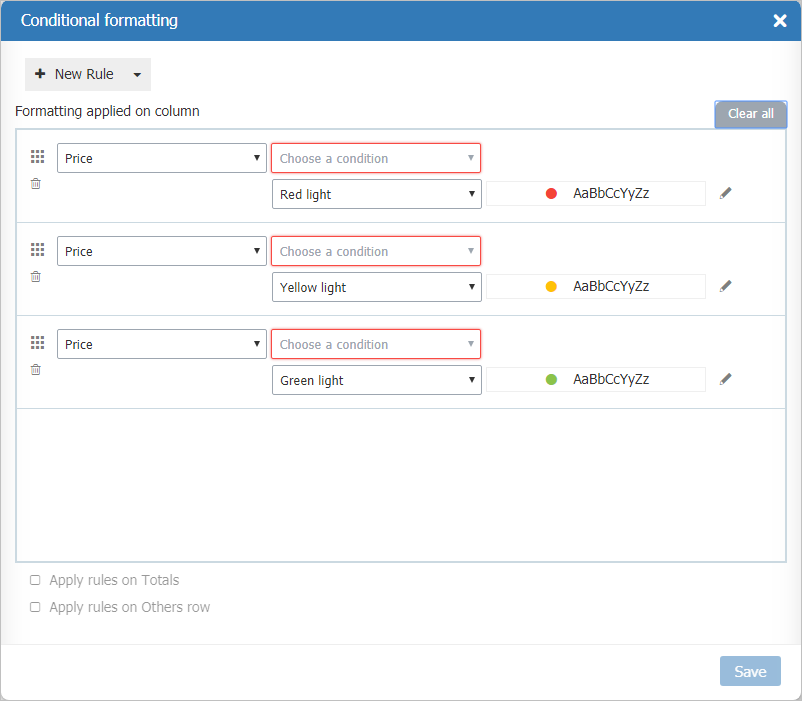This screenshot has height=701, width=802.
Task: Enable Apply rules on Totals
Action: [x=35, y=580]
